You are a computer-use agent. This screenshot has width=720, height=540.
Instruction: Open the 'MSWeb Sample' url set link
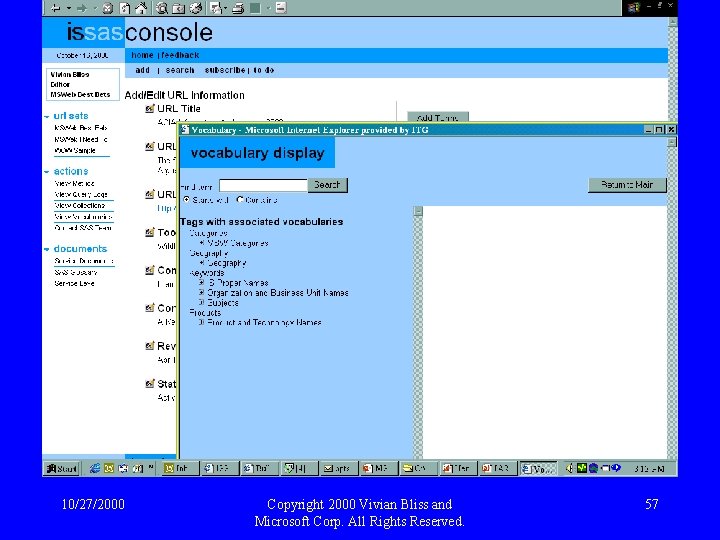pos(75,151)
